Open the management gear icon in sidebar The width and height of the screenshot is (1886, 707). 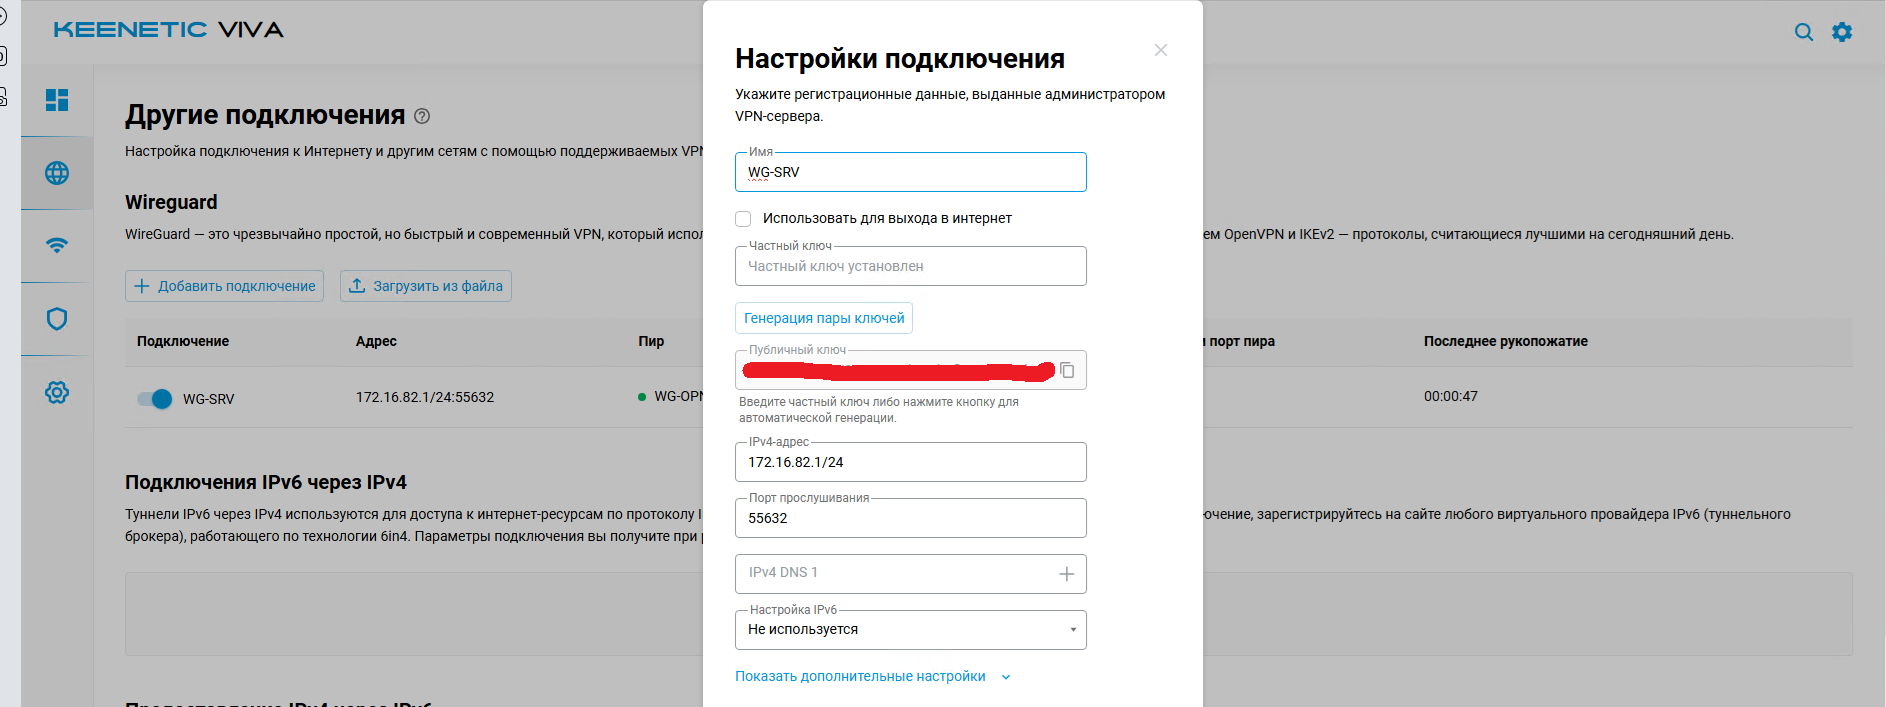(57, 392)
